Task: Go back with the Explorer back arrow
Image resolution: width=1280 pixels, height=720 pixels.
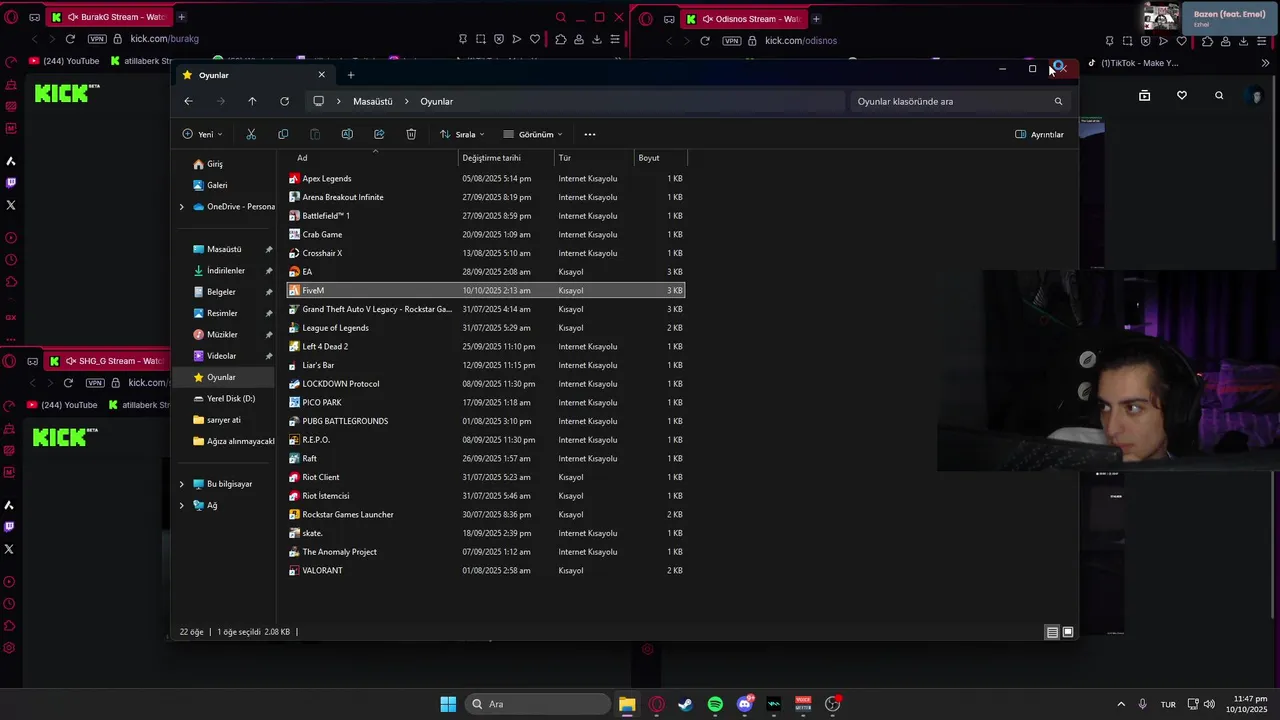Action: [188, 101]
